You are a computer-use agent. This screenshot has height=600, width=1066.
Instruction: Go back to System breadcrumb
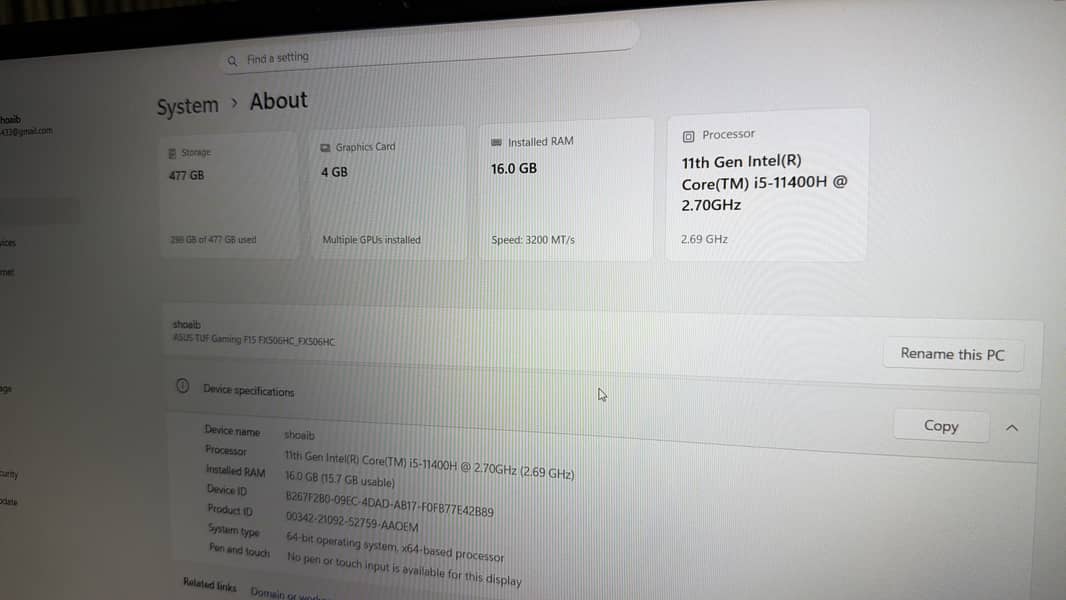187,106
